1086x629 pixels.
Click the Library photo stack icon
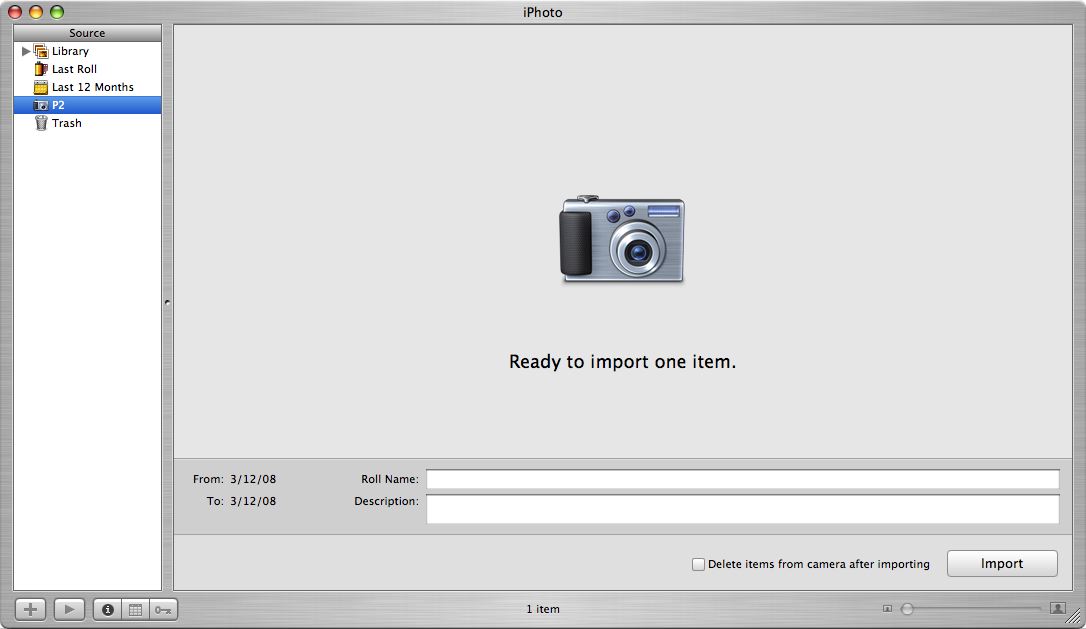click(41, 51)
